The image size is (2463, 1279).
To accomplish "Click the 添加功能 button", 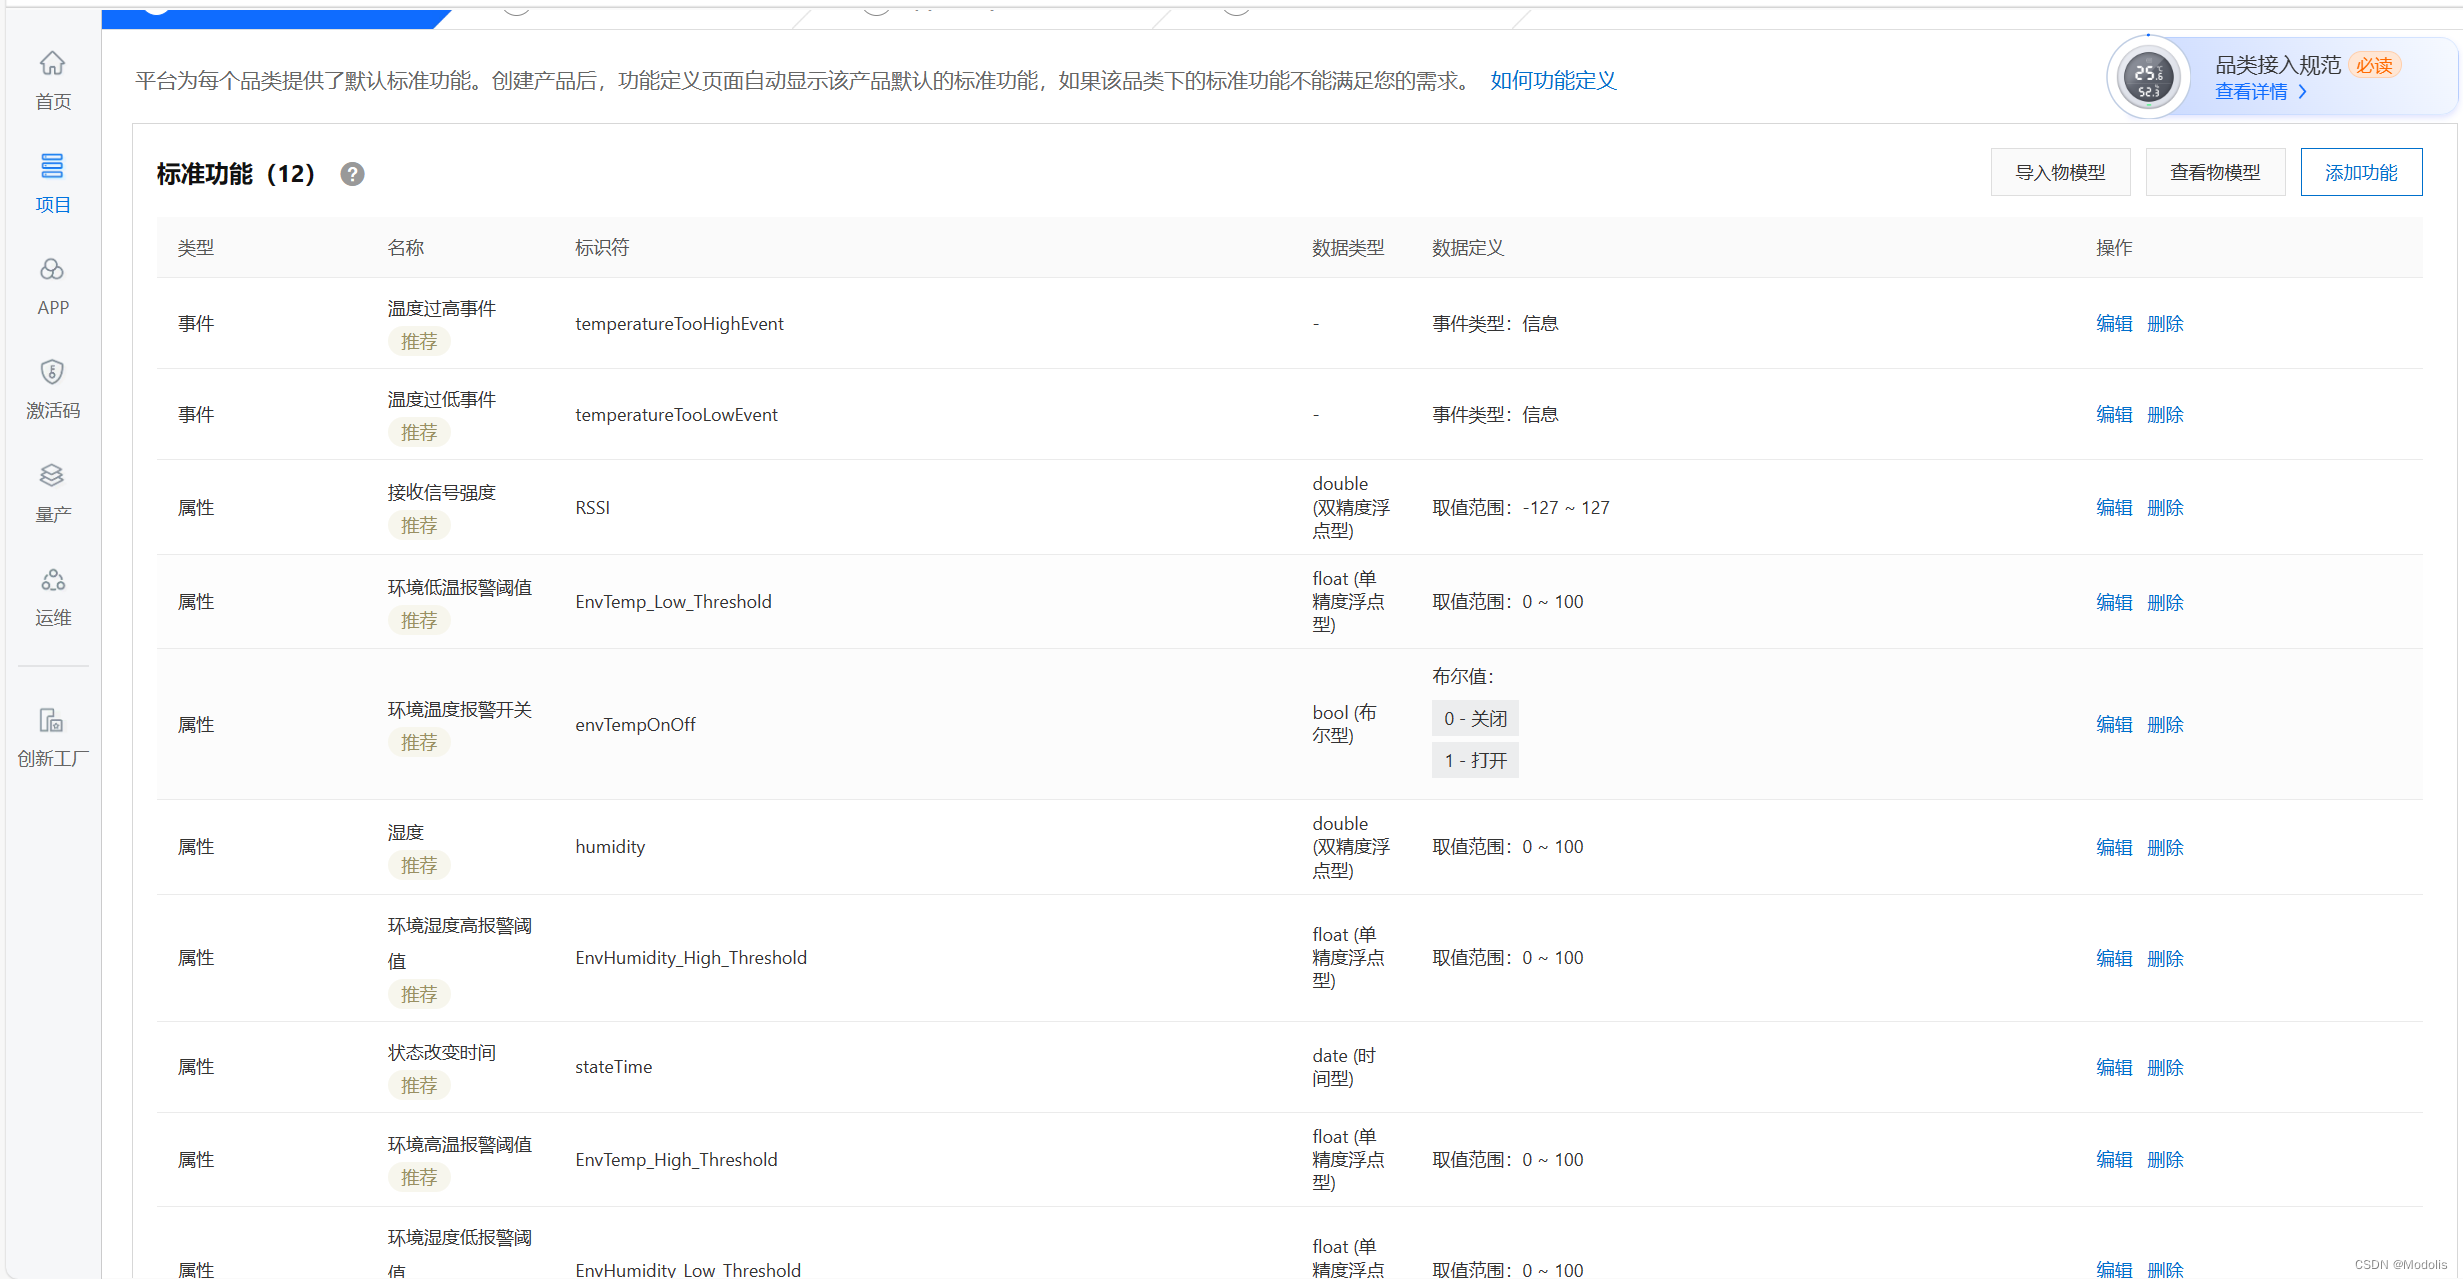I will tap(2361, 171).
